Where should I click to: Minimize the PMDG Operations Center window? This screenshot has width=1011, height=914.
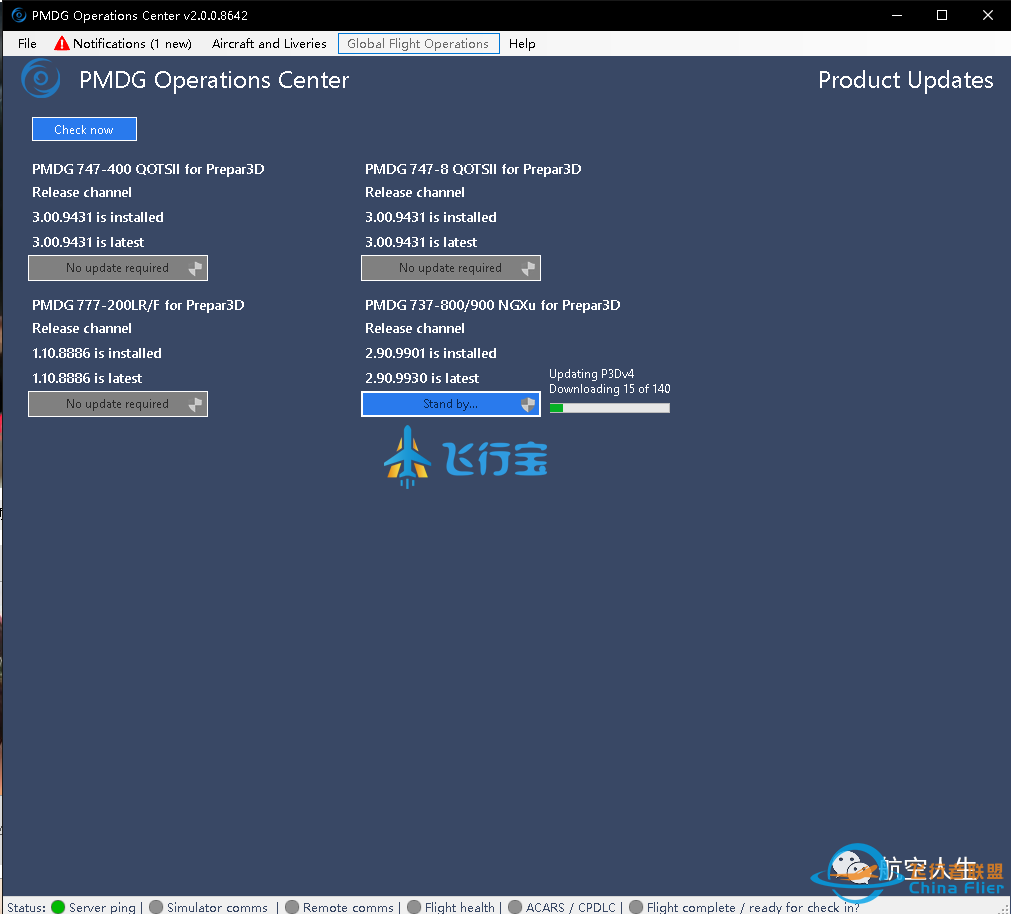[896, 15]
